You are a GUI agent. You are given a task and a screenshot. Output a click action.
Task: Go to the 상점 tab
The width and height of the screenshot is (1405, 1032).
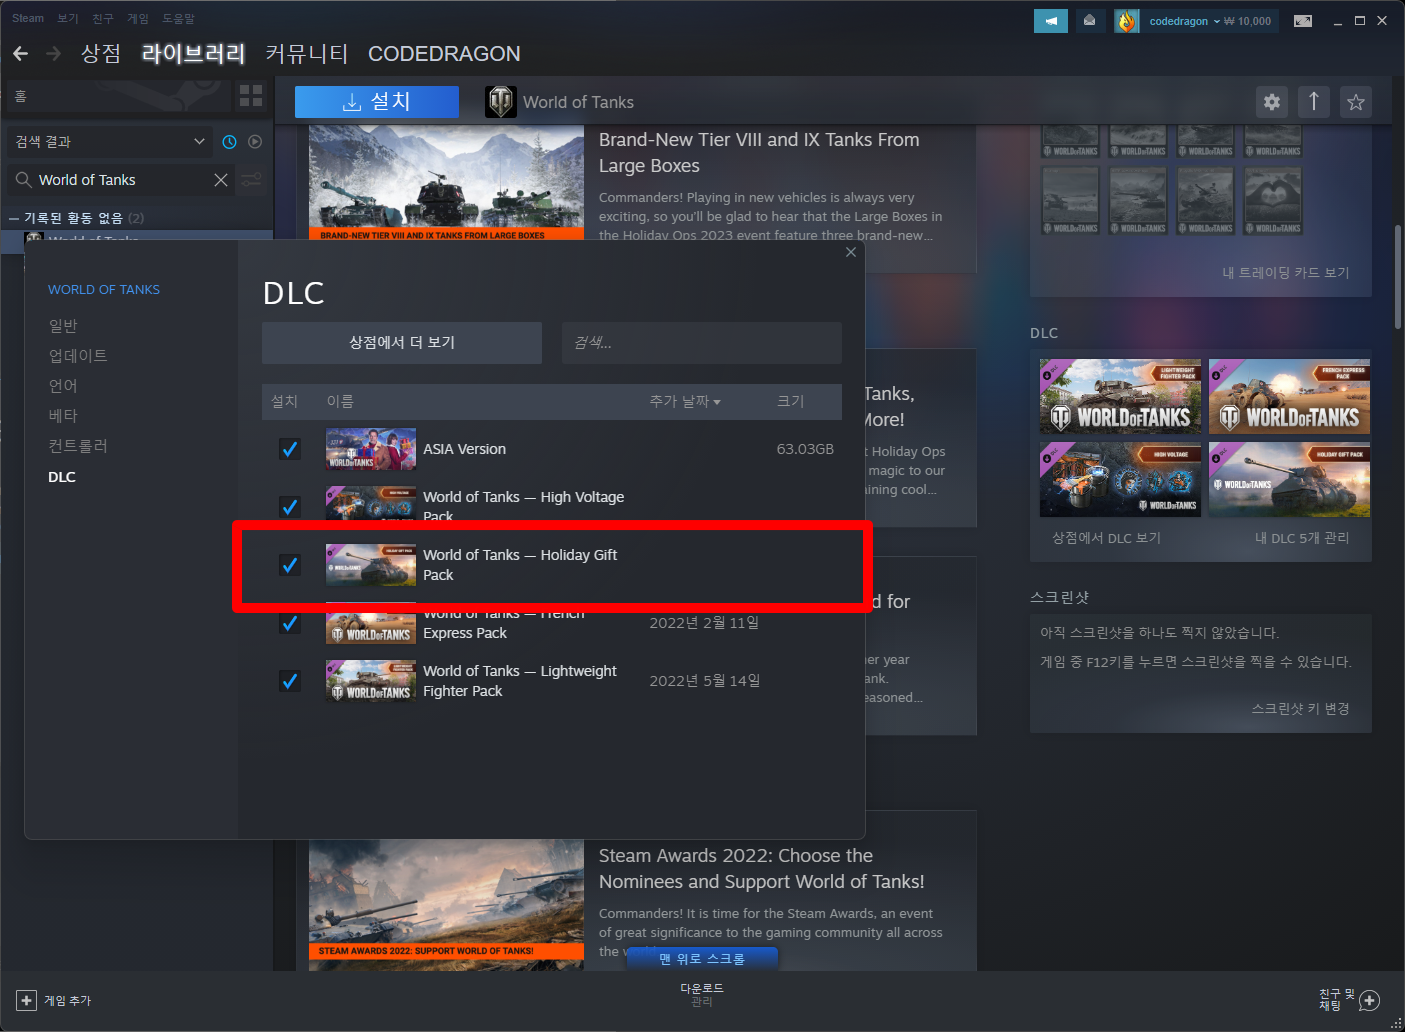tap(101, 54)
